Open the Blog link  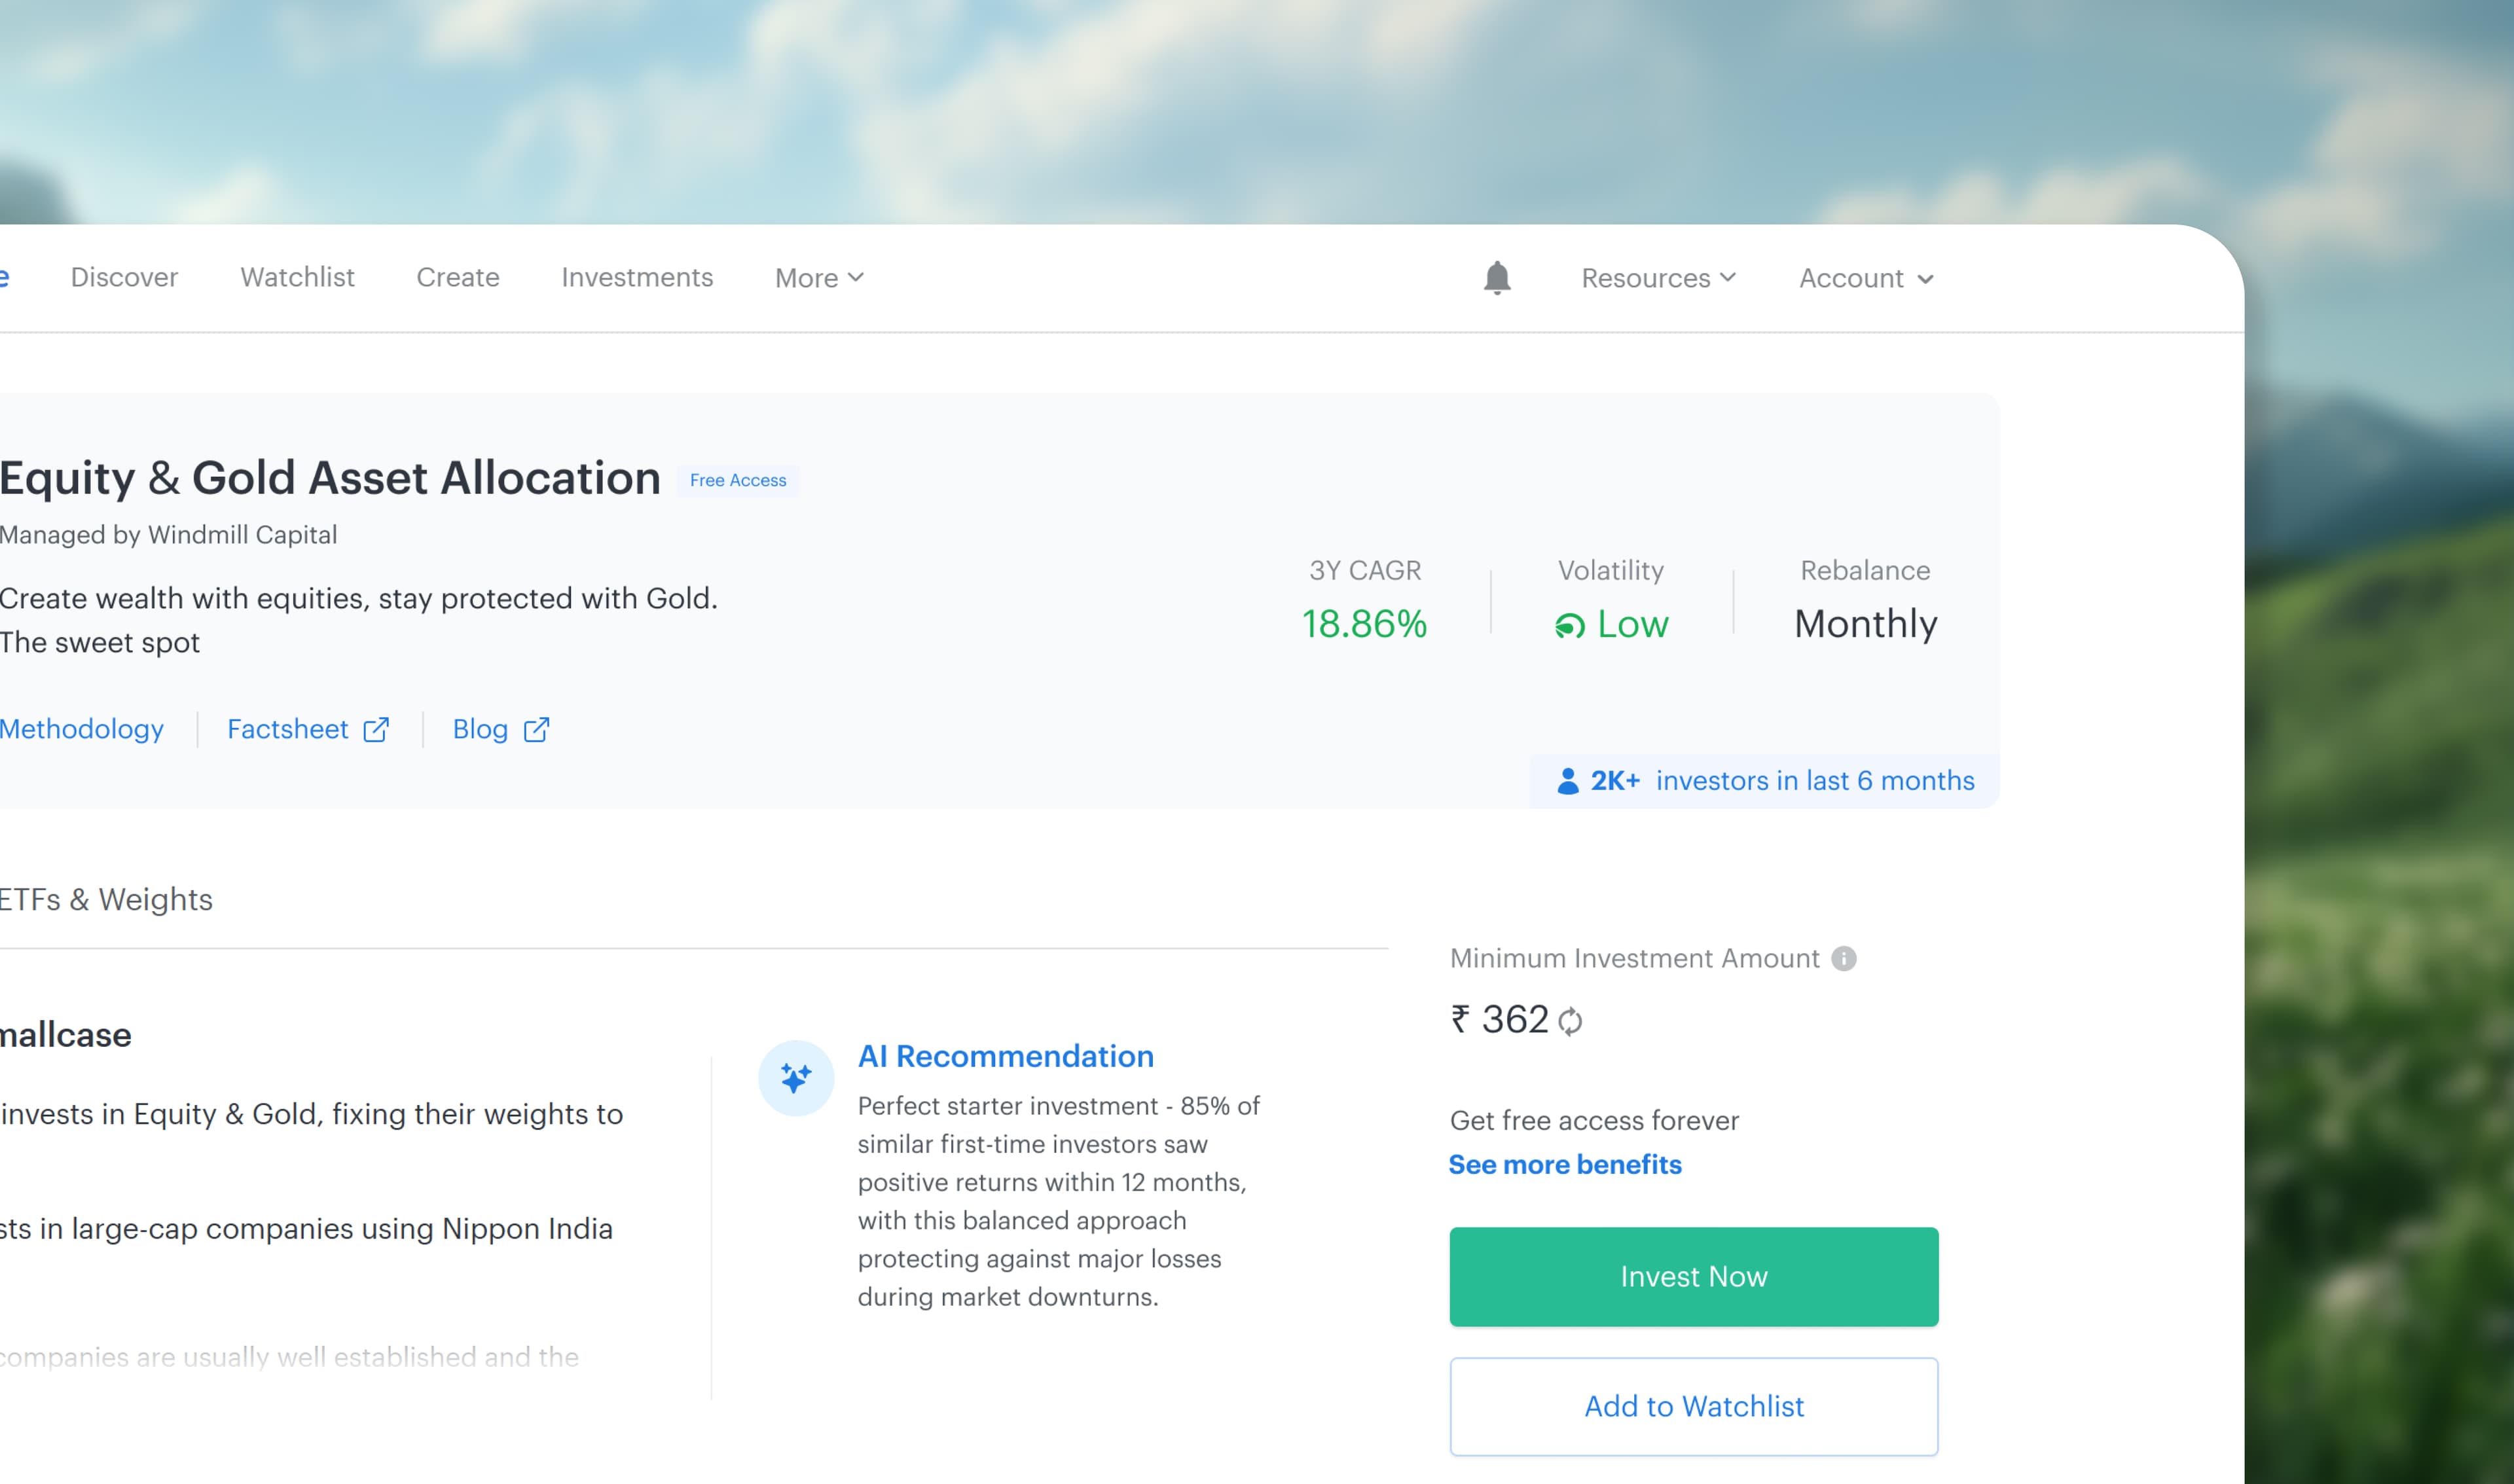coord(480,729)
